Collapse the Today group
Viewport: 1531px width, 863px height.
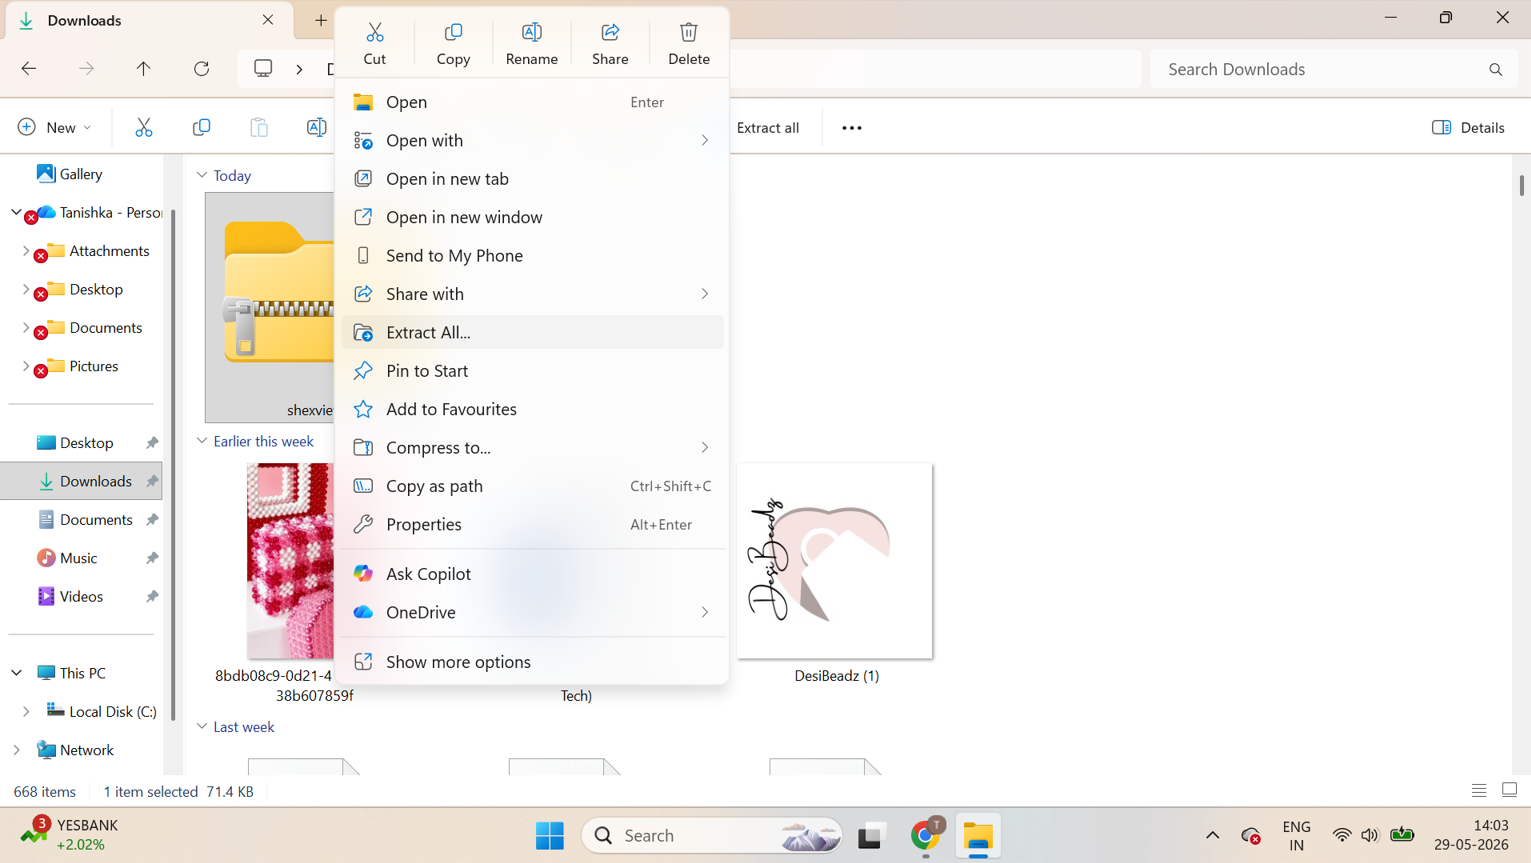pyautogui.click(x=202, y=175)
